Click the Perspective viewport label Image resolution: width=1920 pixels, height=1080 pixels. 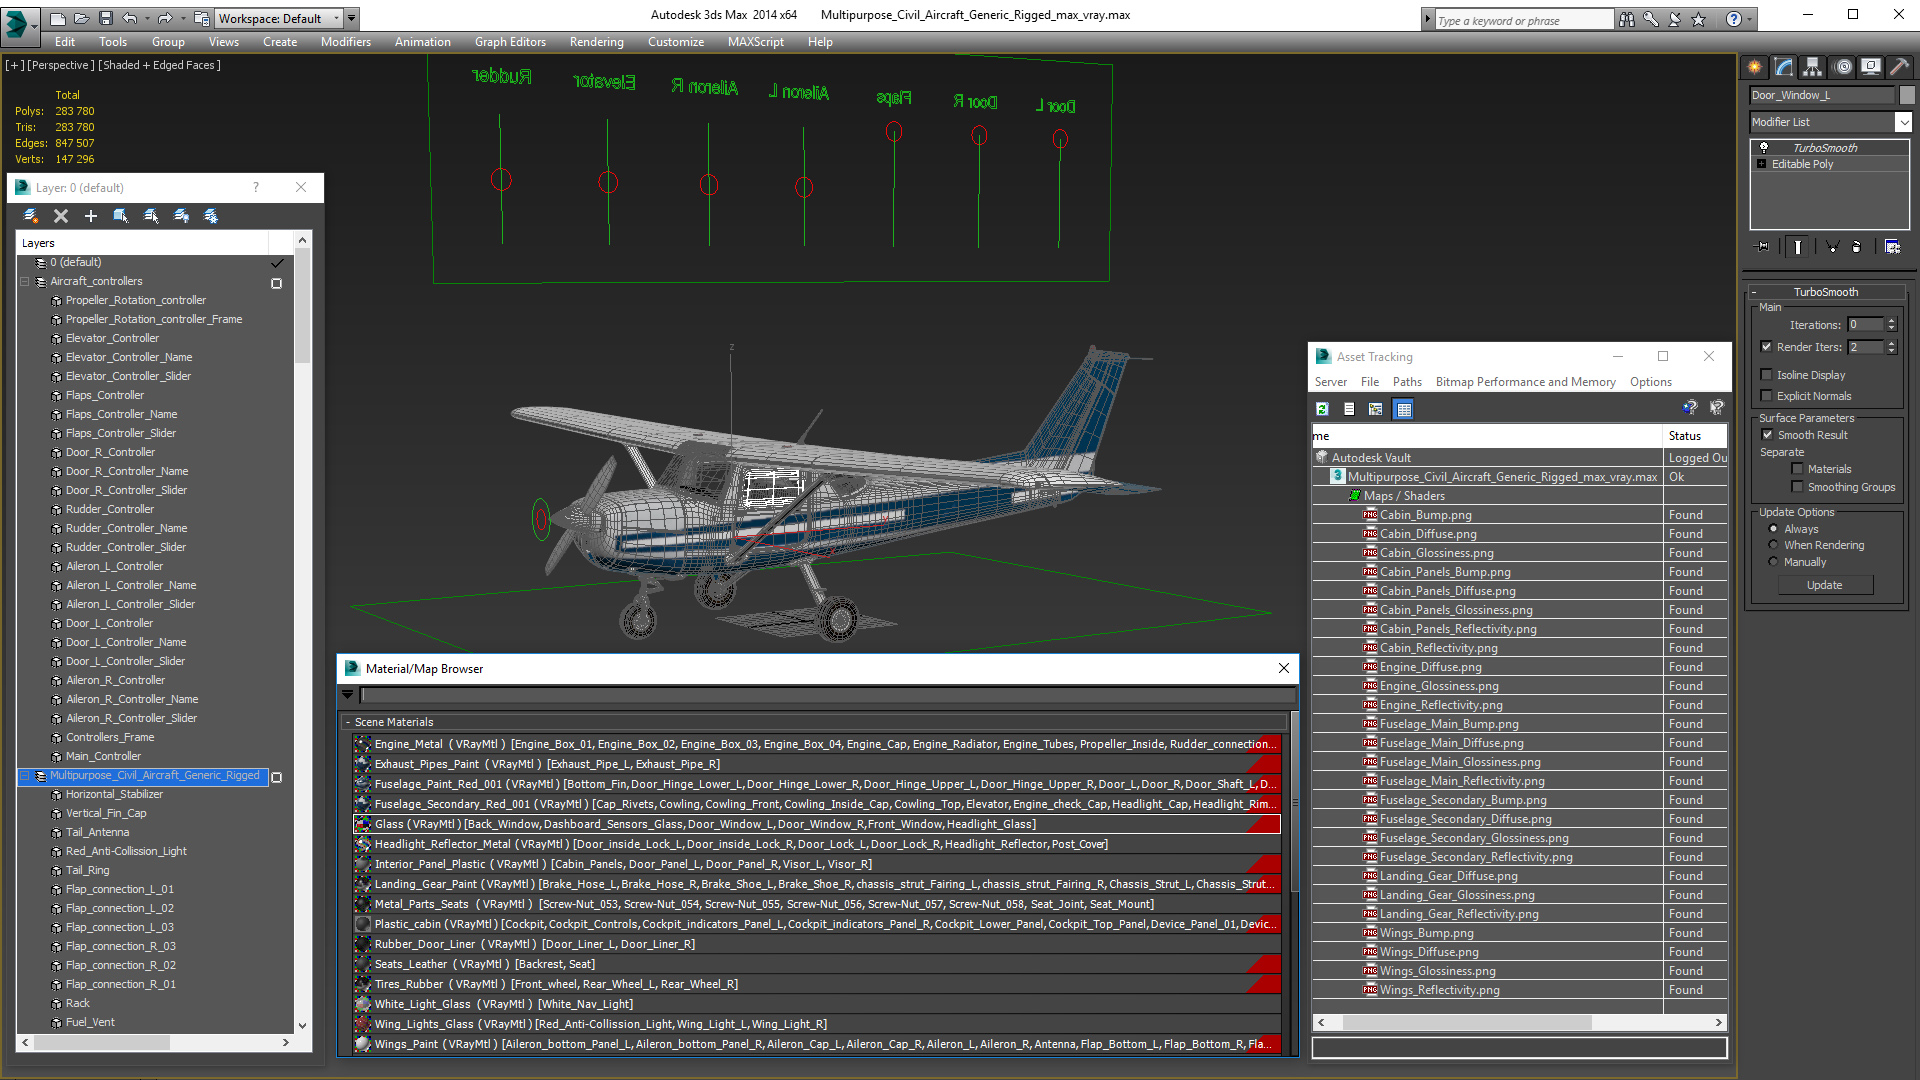60,65
